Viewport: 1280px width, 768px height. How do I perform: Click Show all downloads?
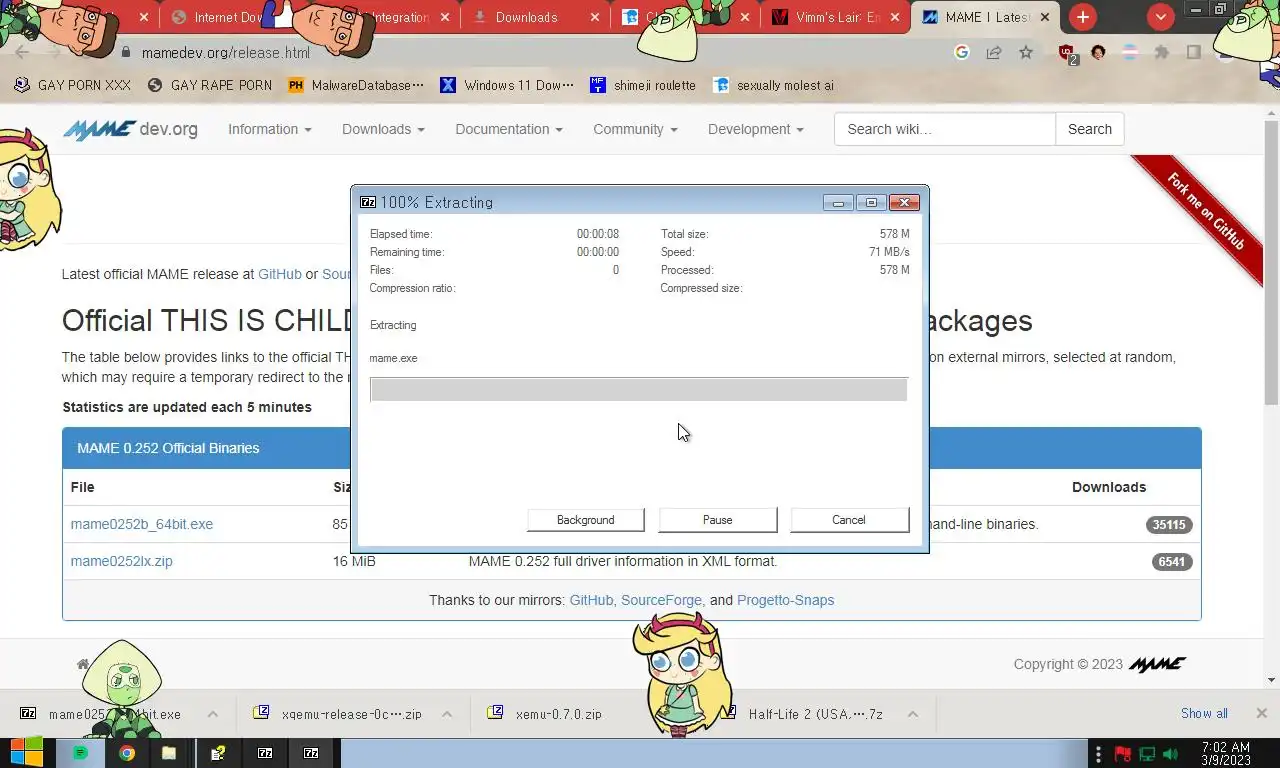1204,713
